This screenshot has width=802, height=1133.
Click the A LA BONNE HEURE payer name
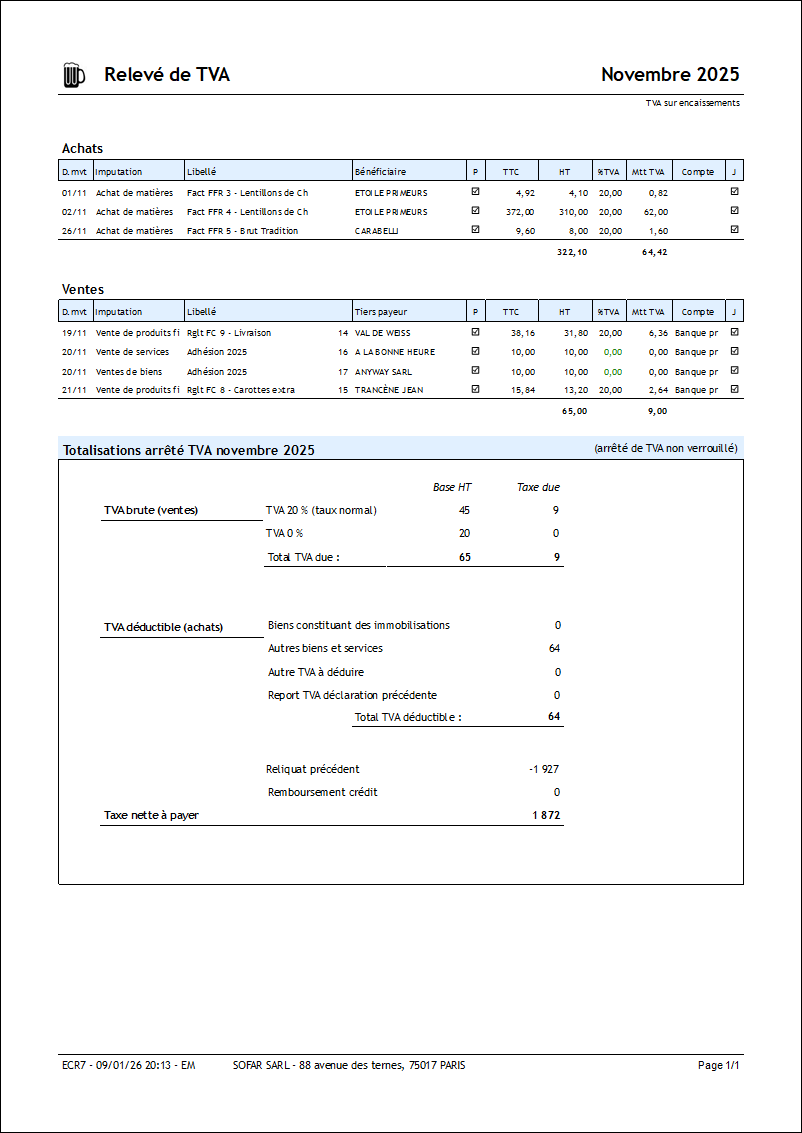click(x=395, y=352)
